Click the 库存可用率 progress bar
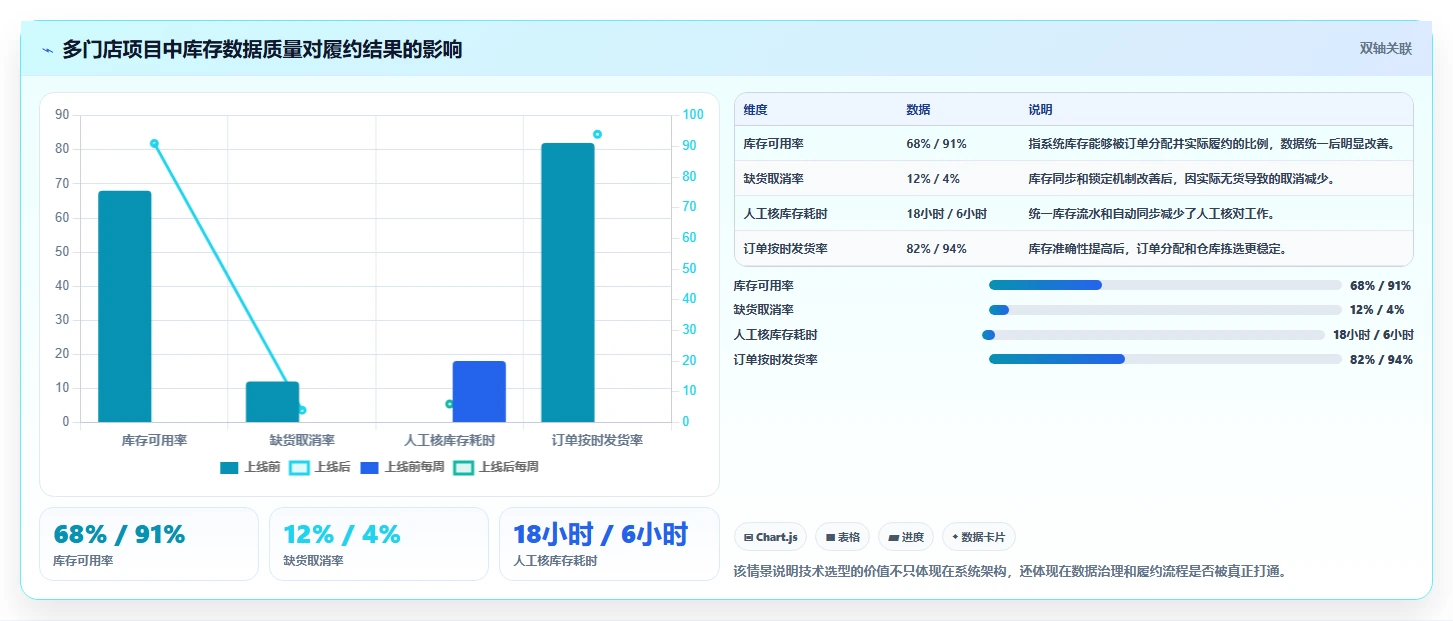1453x621 pixels. [x=1165, y=285]
